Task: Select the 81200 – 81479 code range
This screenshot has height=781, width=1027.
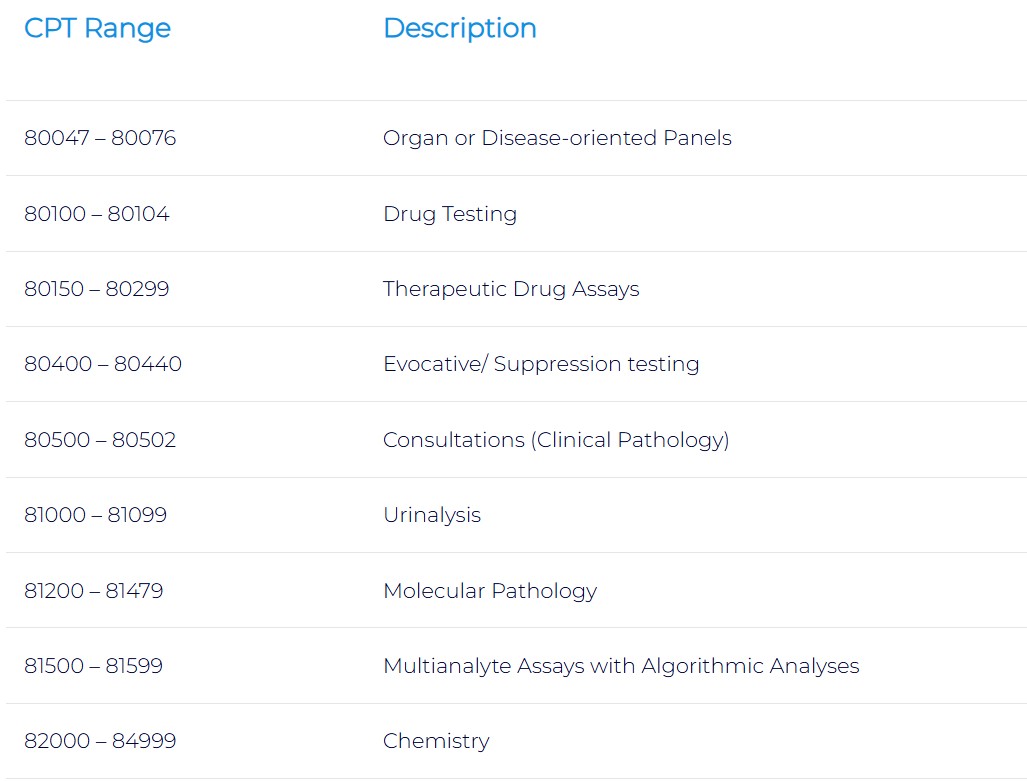Action: (x=94, y=591)
